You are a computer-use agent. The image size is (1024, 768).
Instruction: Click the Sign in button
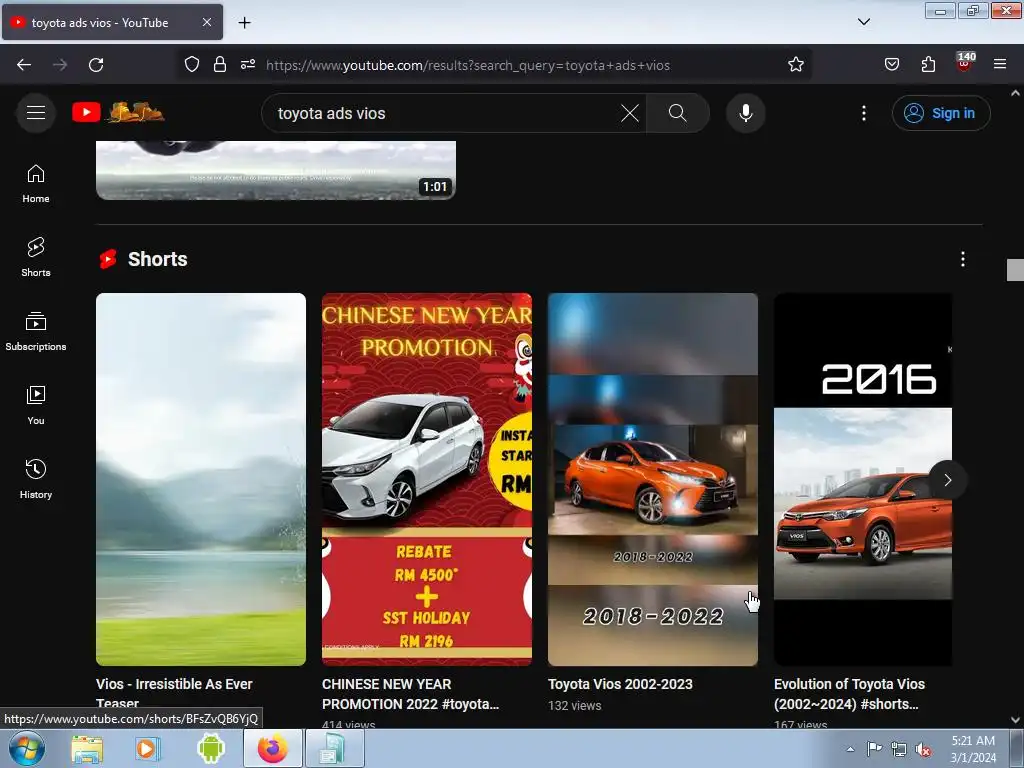[x=941, y=113]
